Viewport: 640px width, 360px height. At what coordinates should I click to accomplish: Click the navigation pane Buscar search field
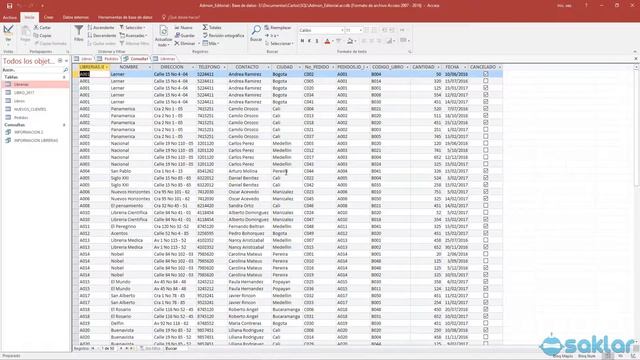pyautogui.click(x=32, y=70)
